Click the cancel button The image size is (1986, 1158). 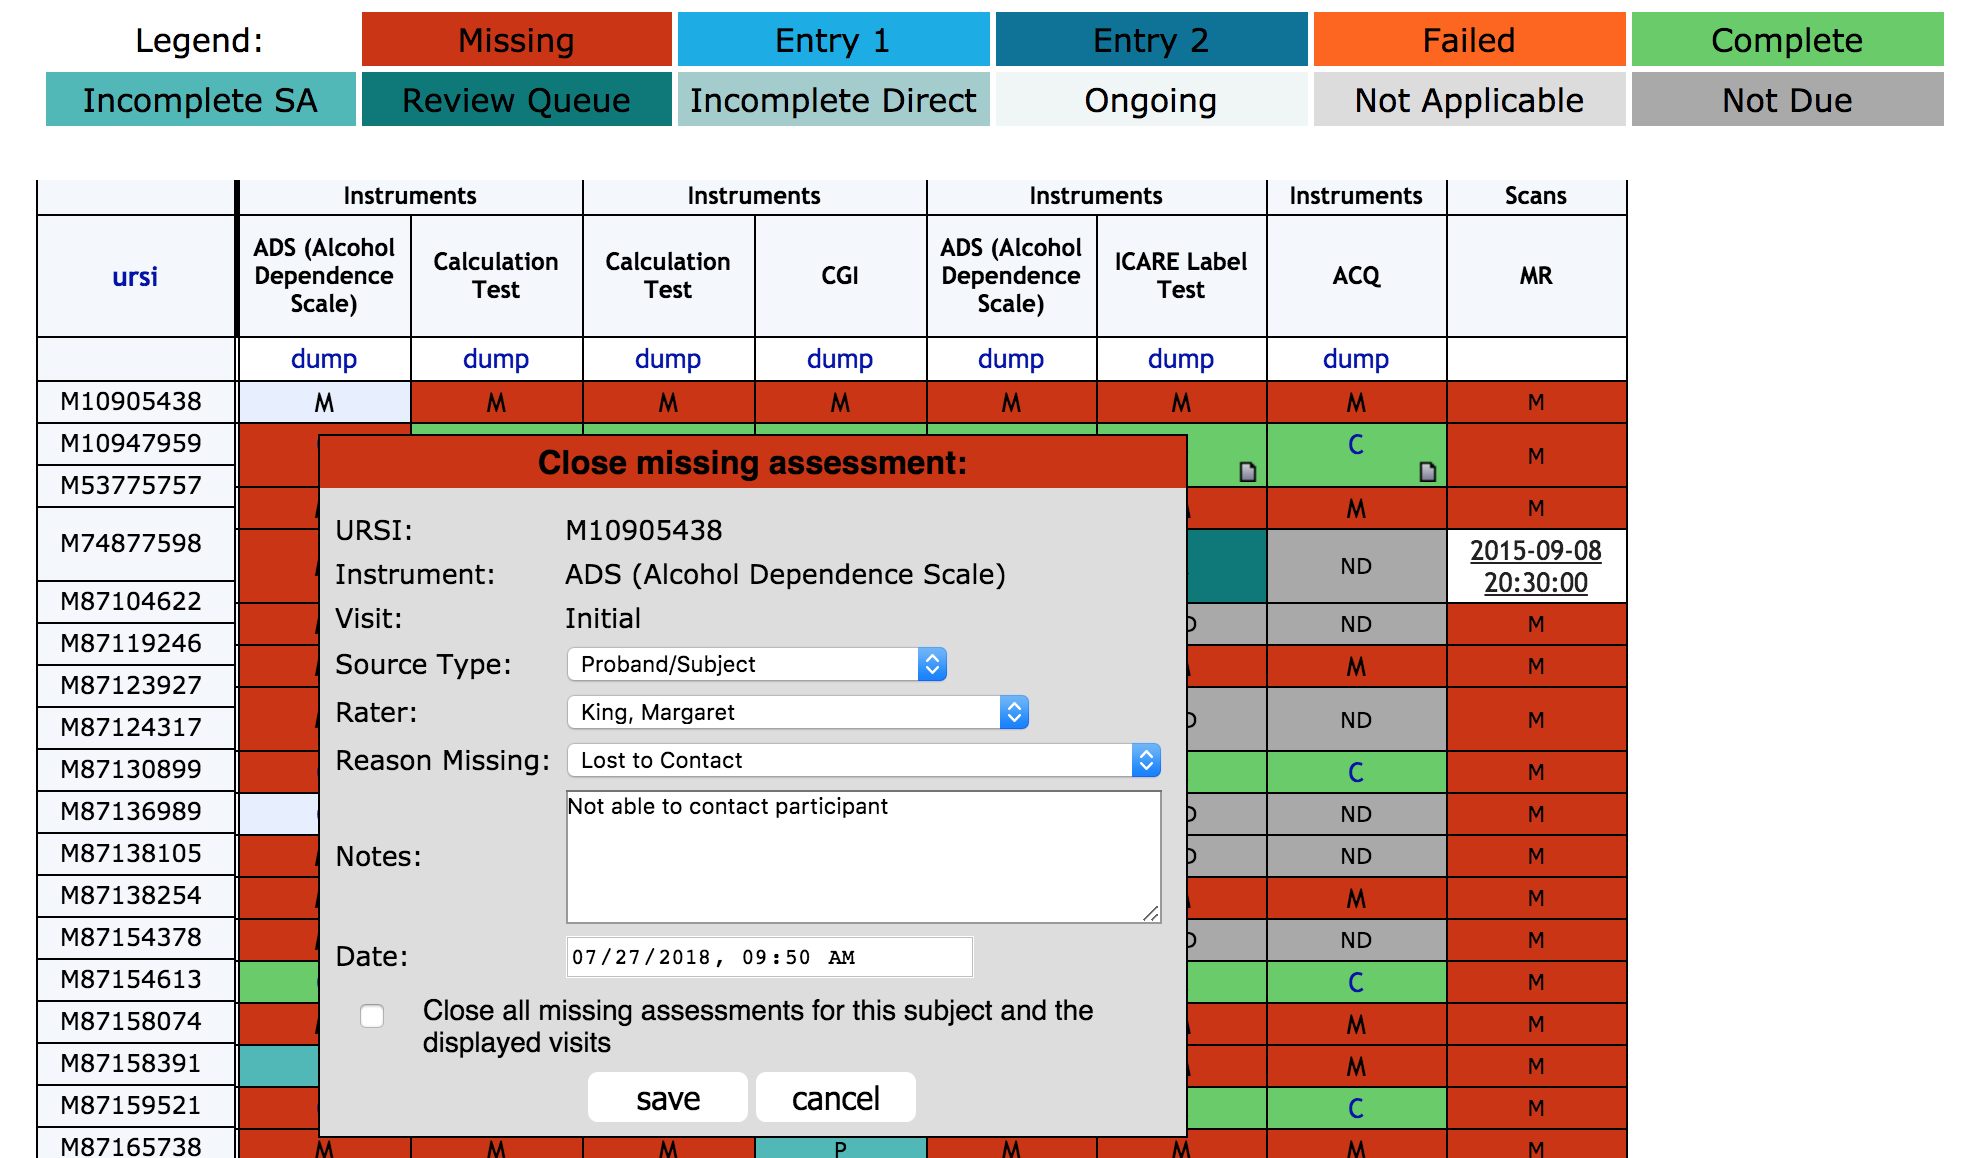pyautogui.click(x=836, y=1098)
